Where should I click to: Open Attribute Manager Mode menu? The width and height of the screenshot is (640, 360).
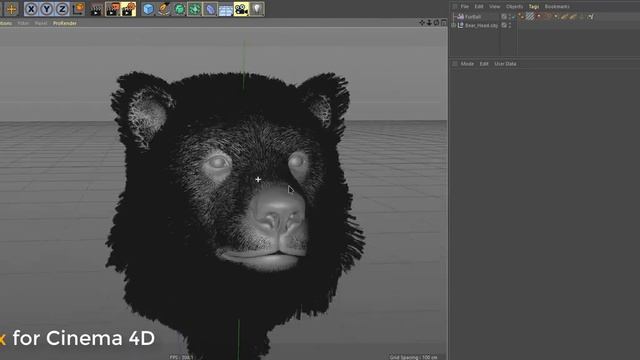point(467,64)
